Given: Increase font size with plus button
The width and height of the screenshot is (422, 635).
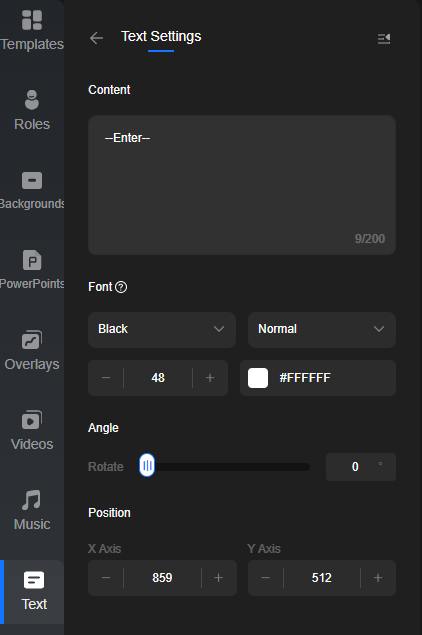Looking at the screenshot, I should coord(210,378).
